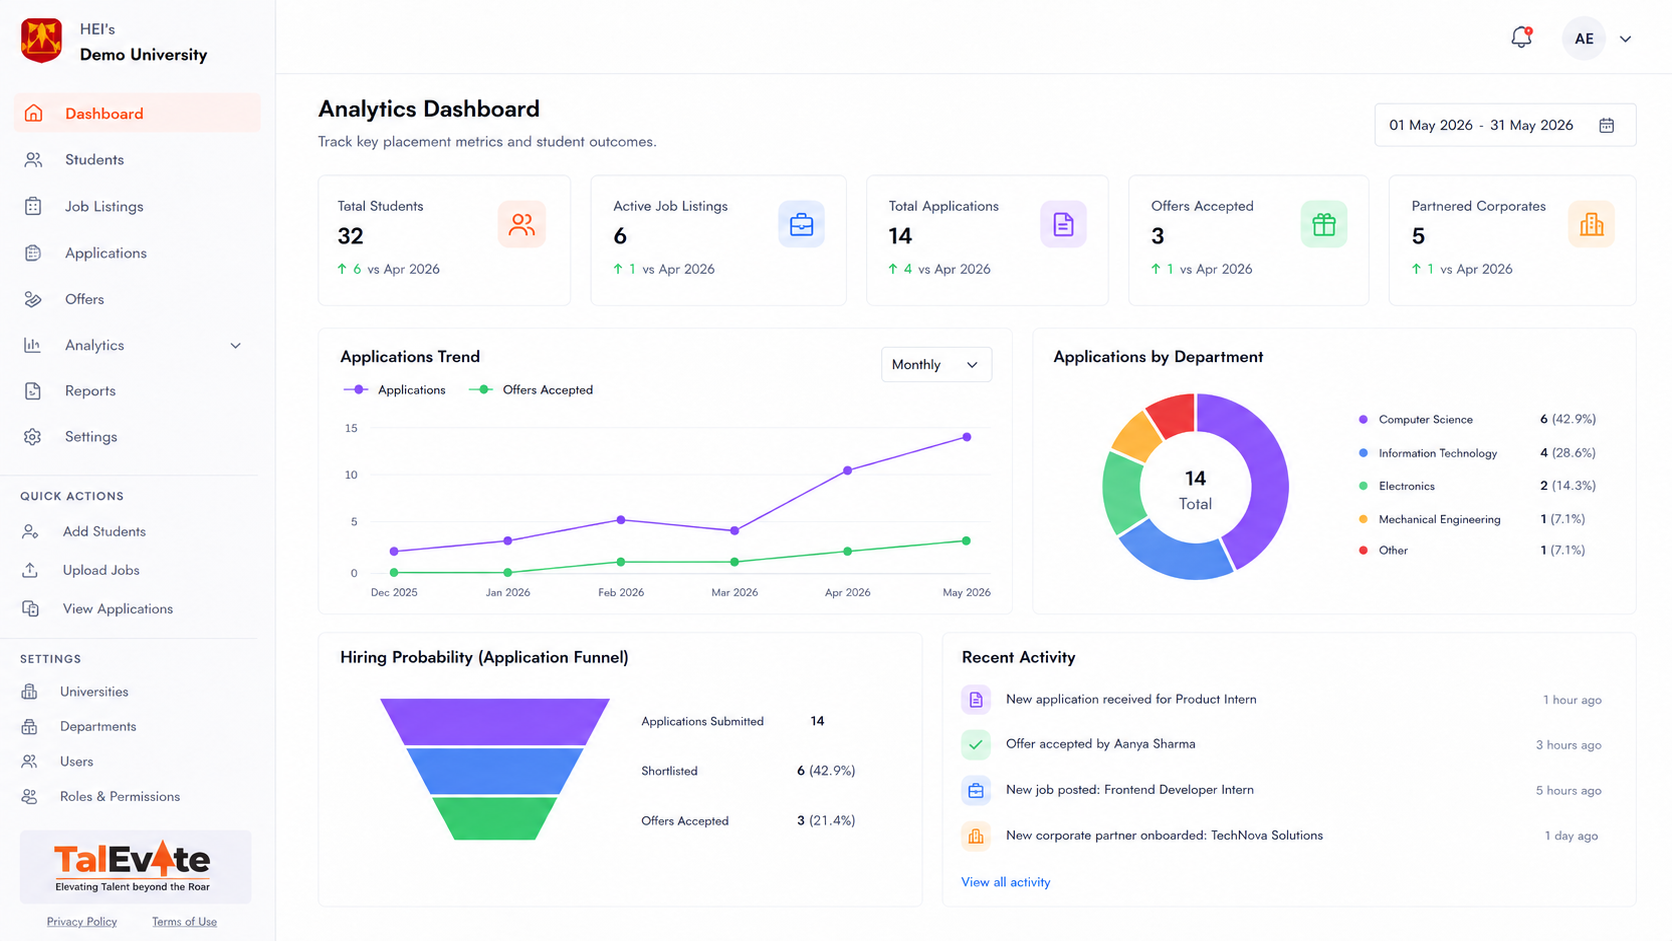Click the new application activity document icon
This screenshot has height=941, width=1672.
976,699
